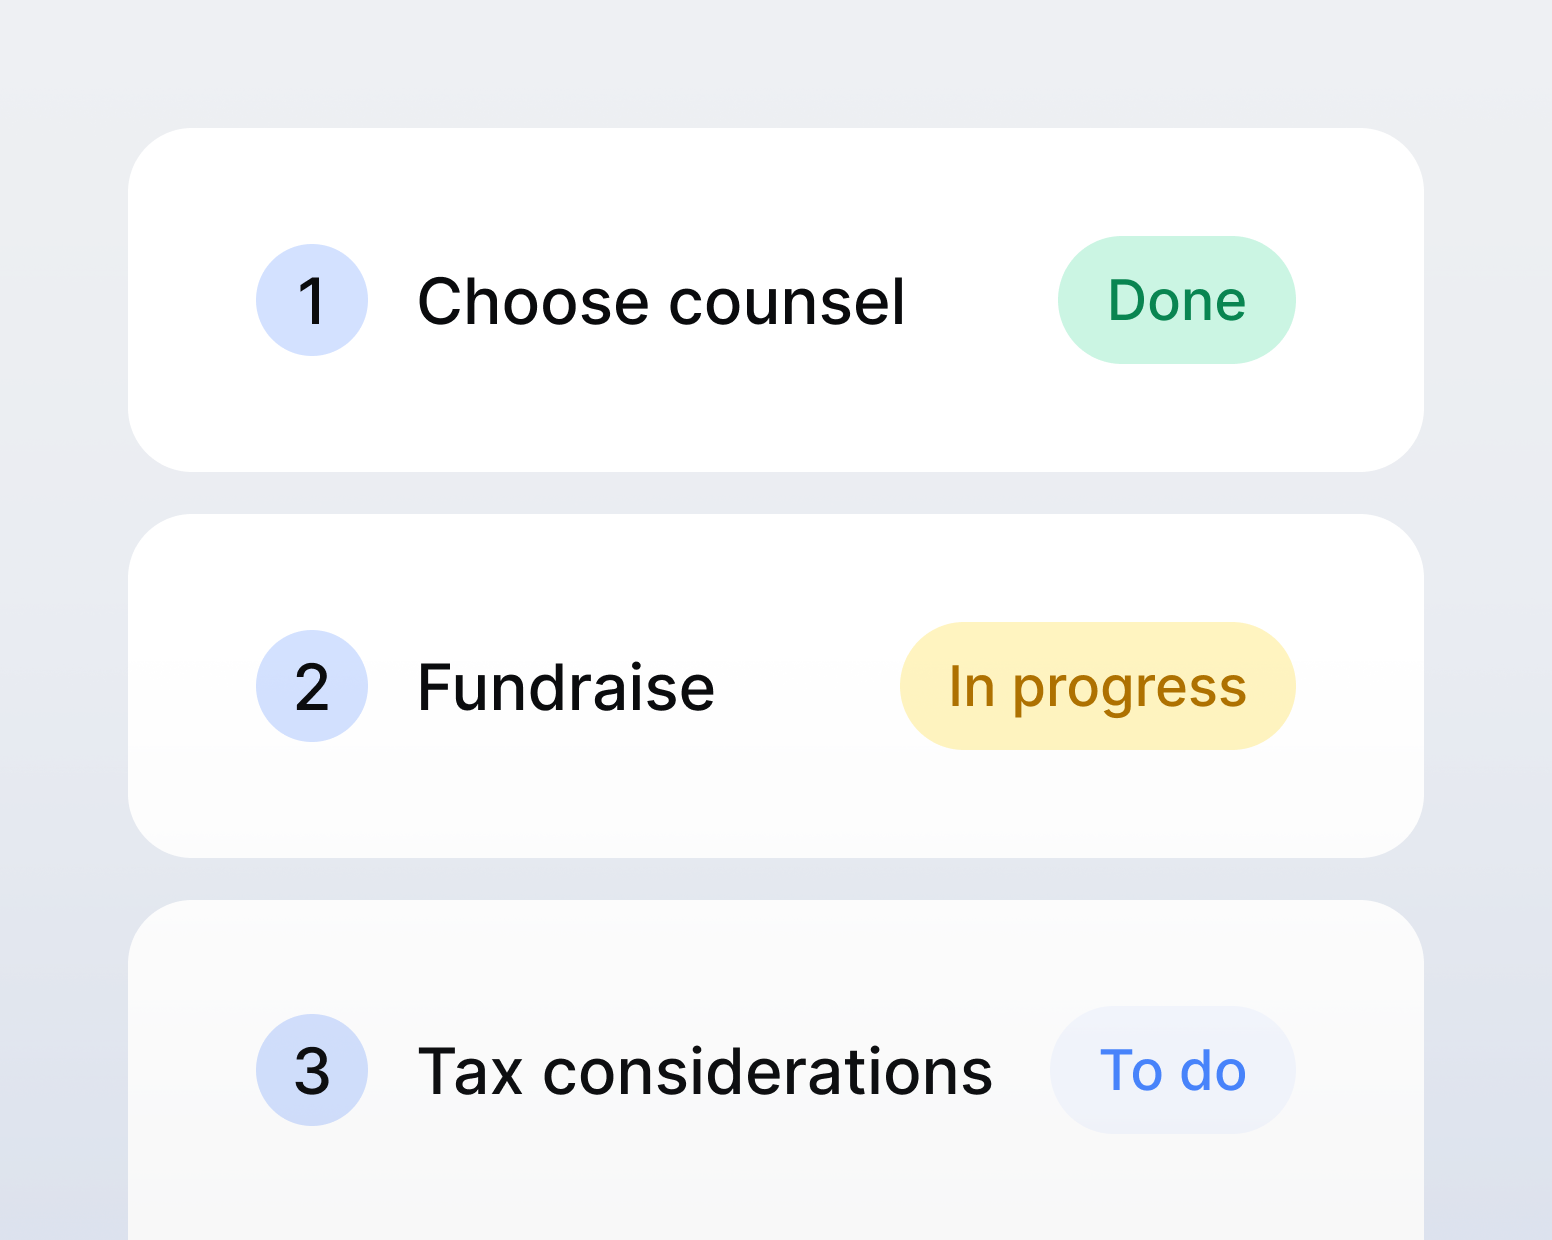Click the circled 3 beside Tax considerations
Viewport: 1552px width, 1240px height.
tap(312, 1070)
